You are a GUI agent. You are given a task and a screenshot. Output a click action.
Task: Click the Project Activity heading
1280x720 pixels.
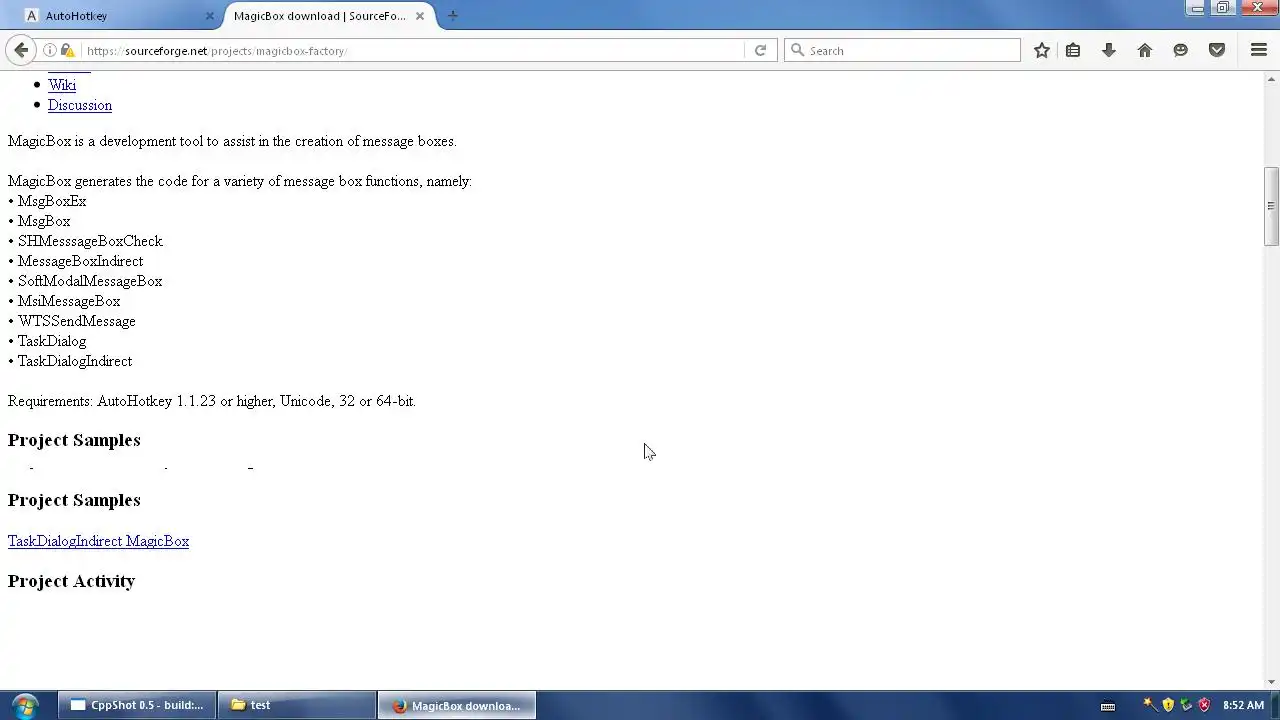click(71, 581)
